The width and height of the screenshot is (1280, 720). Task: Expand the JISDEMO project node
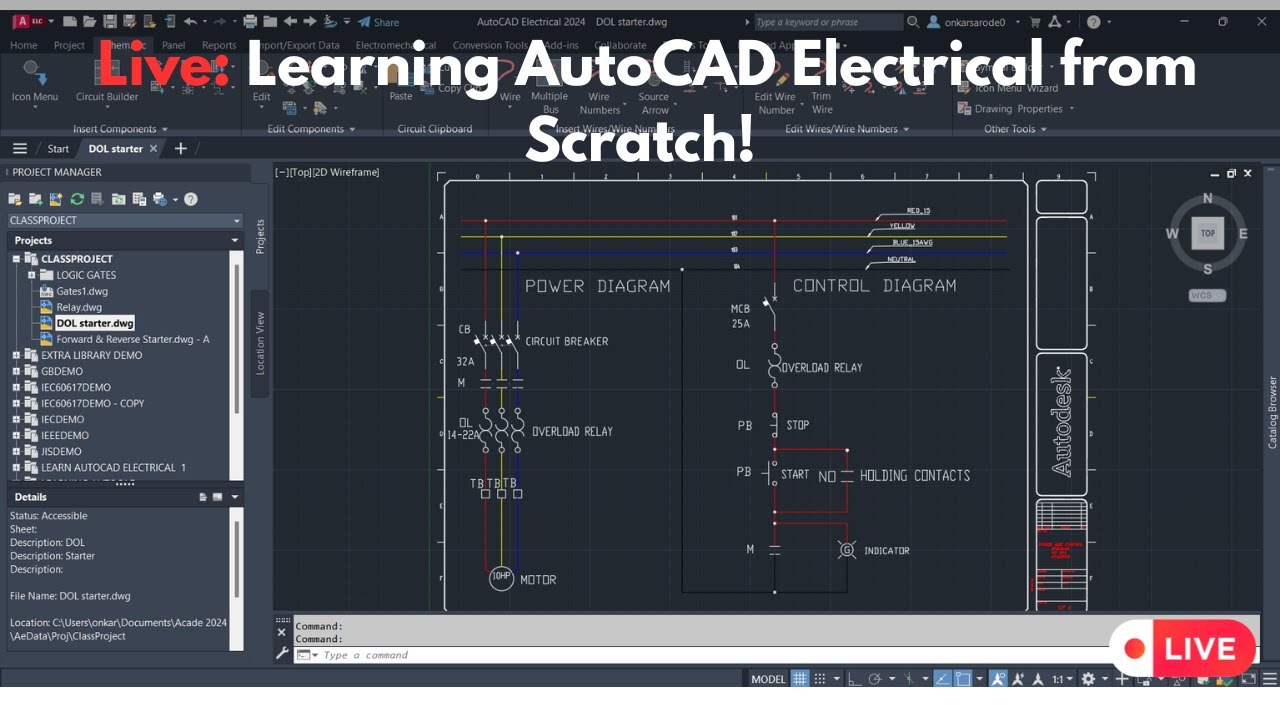point(16,451)
